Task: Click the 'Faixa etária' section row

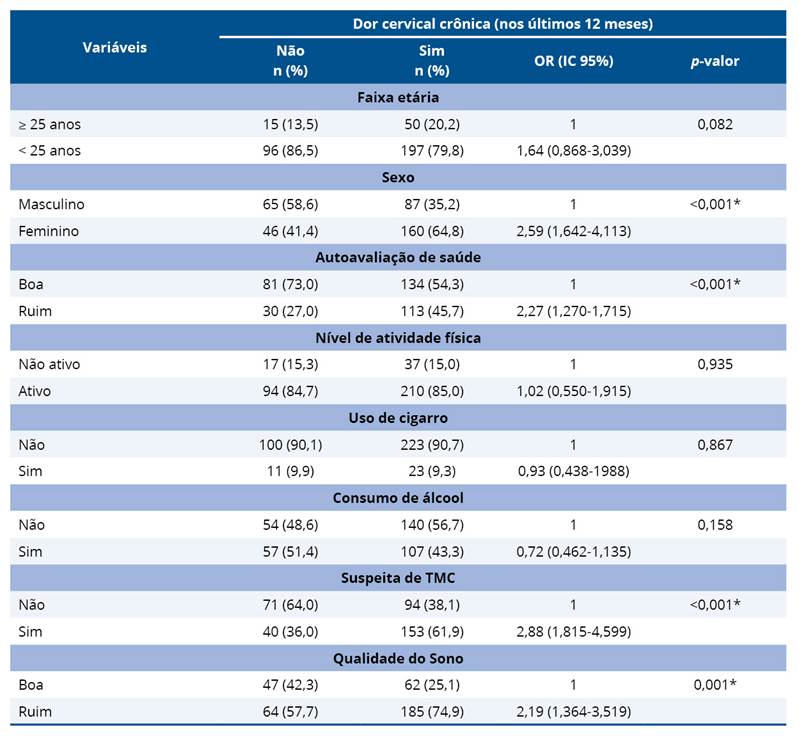Action: [398, 97]
